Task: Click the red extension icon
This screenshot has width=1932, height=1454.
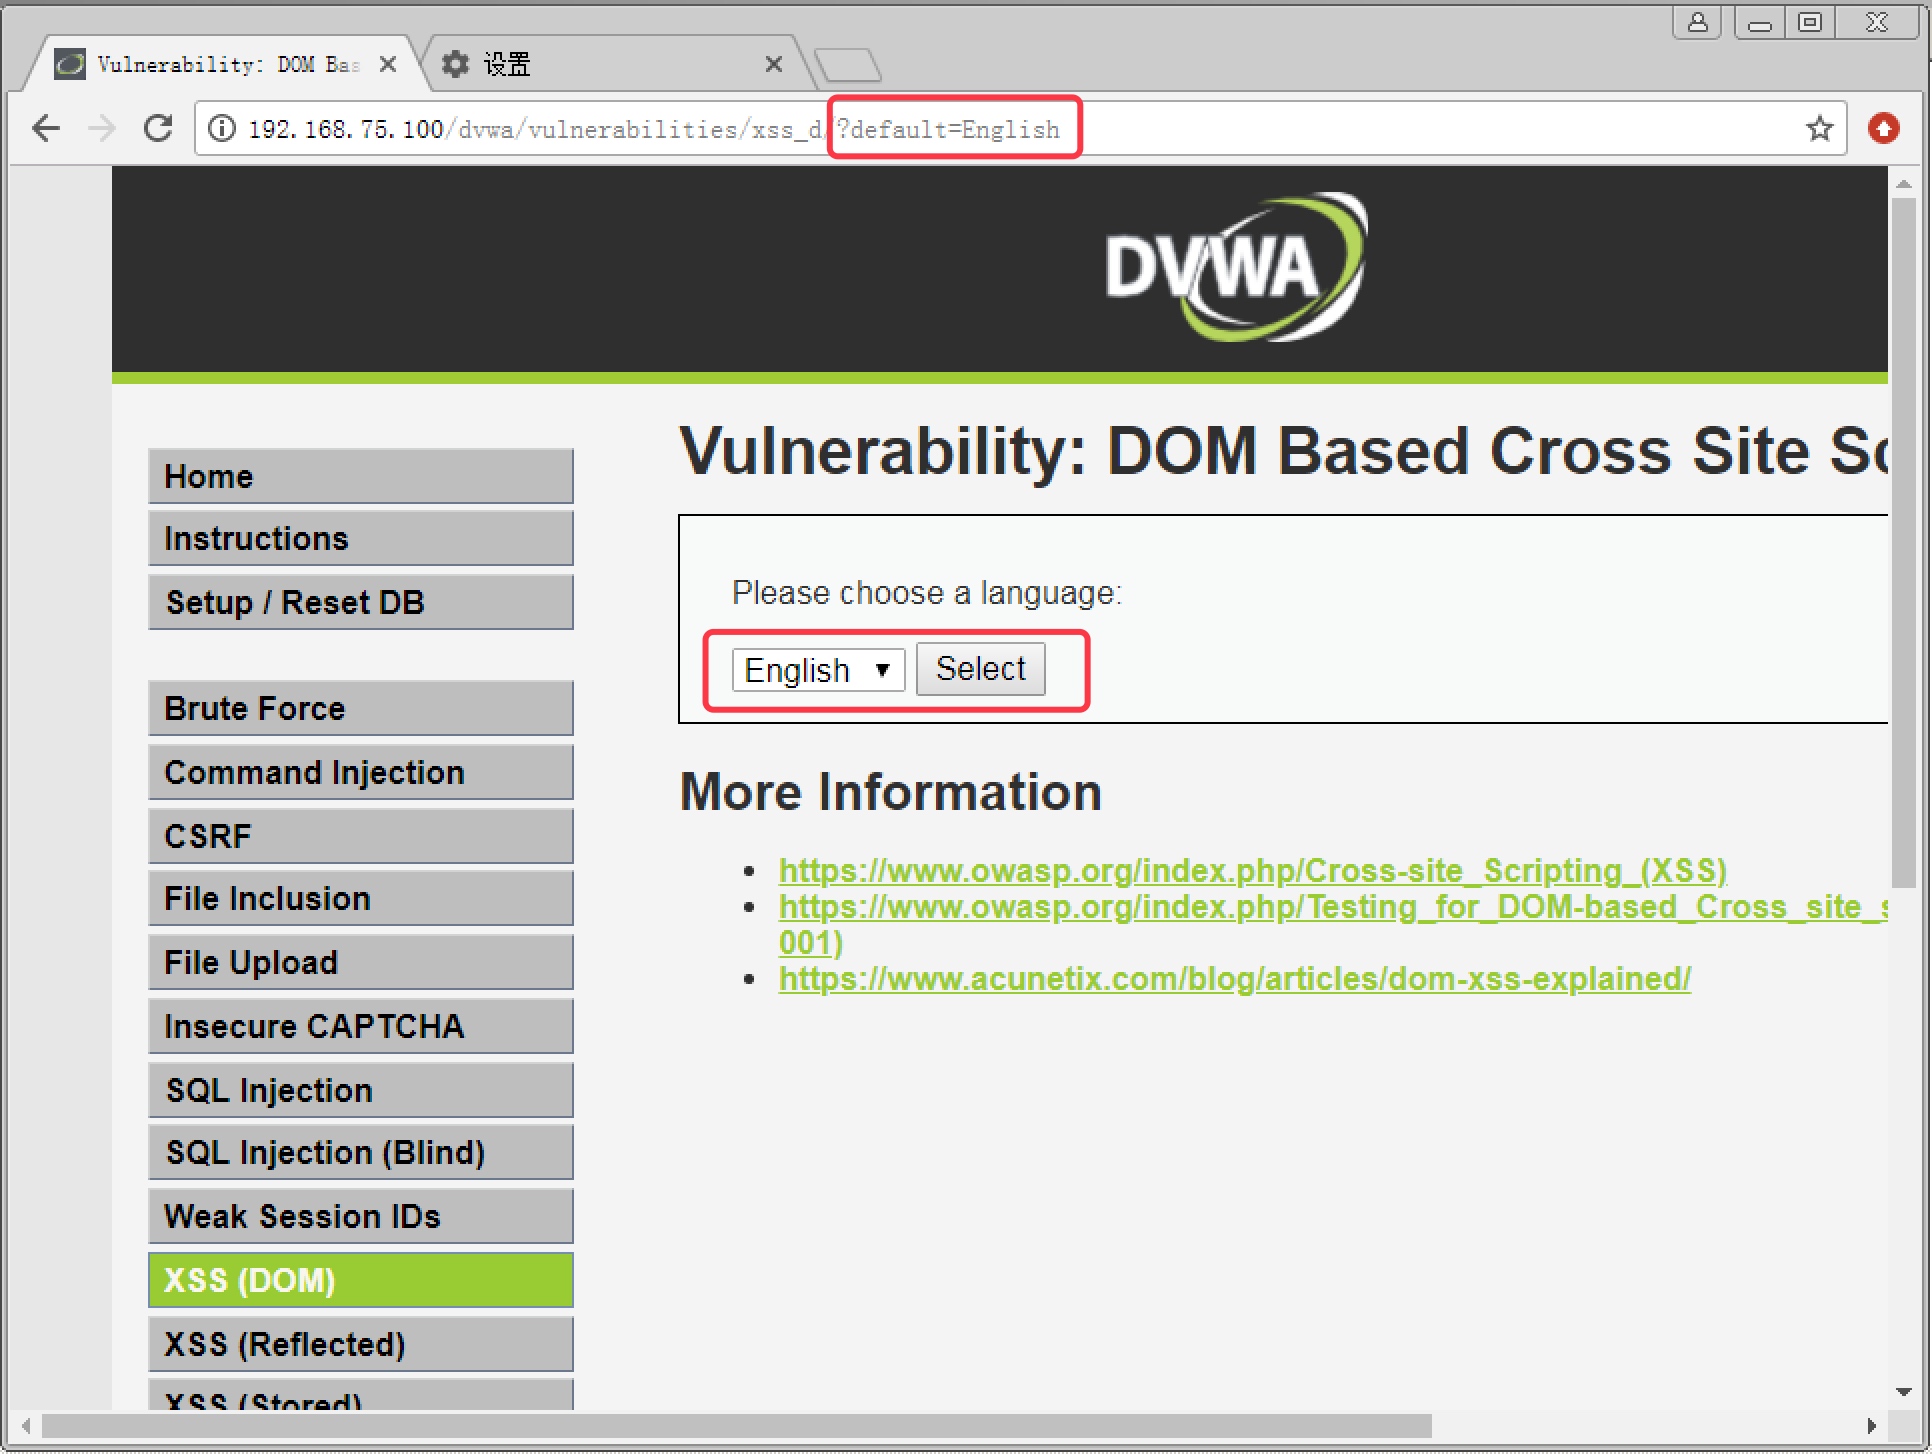Action: [x=1883, y=128]
